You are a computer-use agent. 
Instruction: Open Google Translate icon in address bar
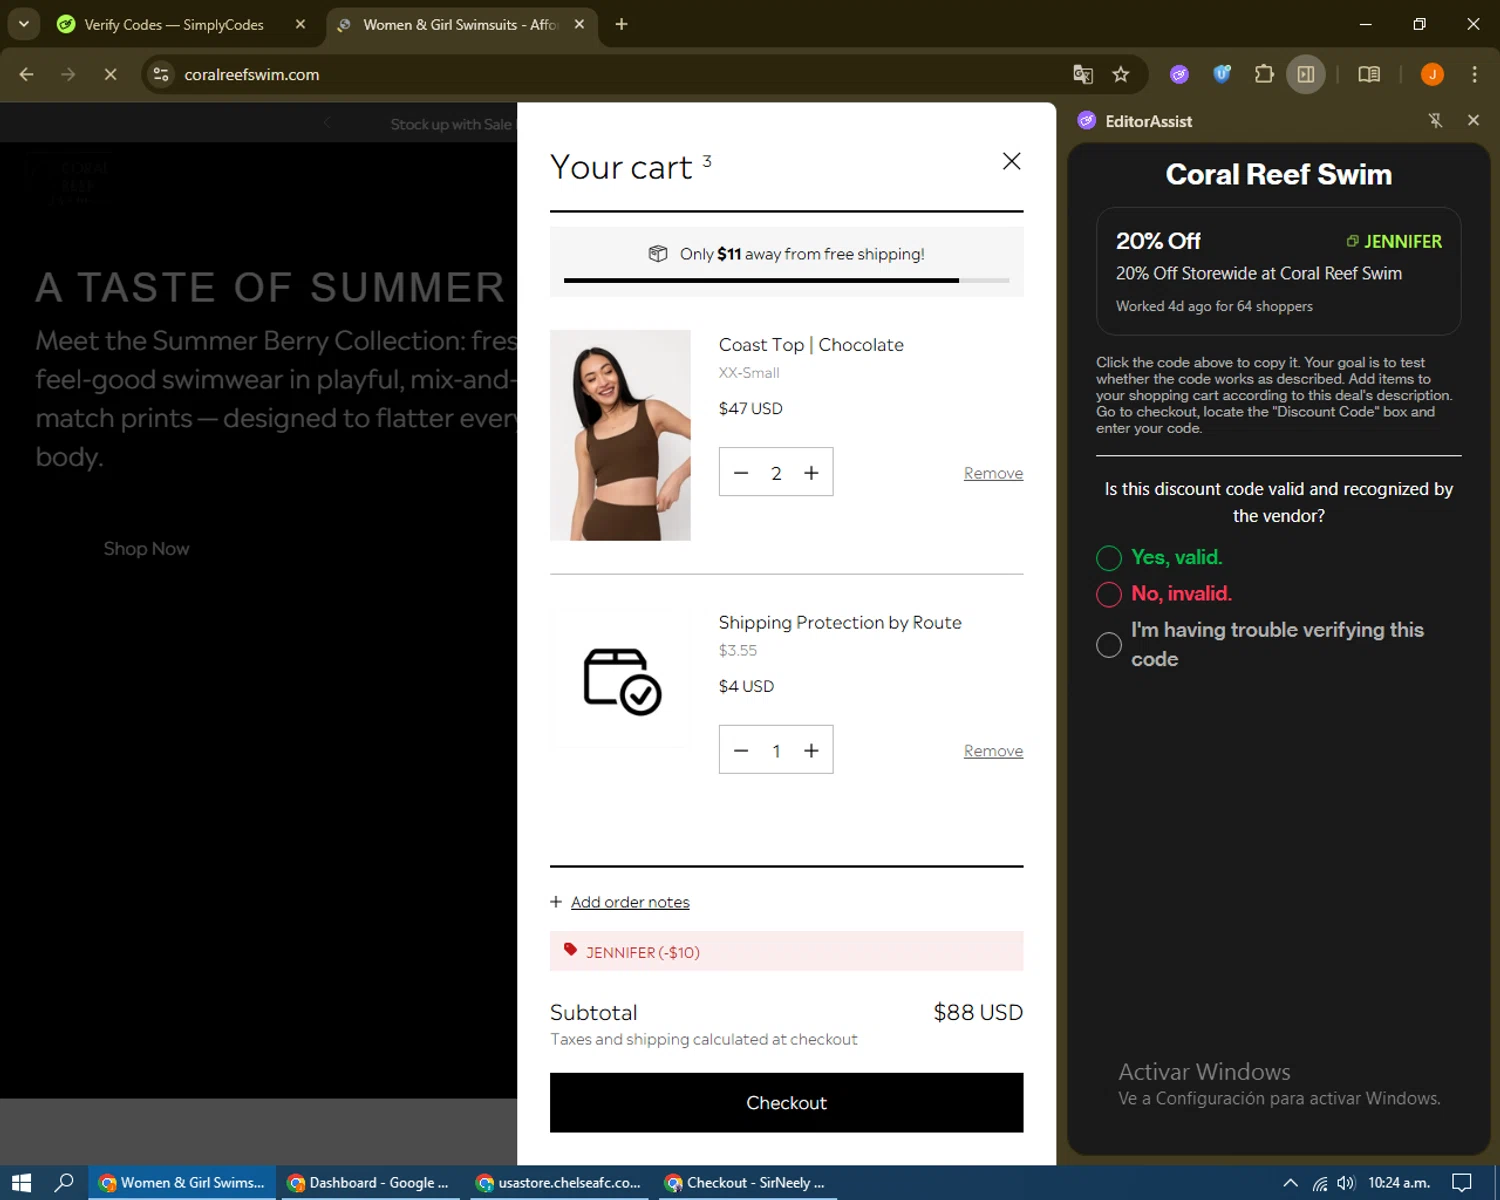point(1083,74)
